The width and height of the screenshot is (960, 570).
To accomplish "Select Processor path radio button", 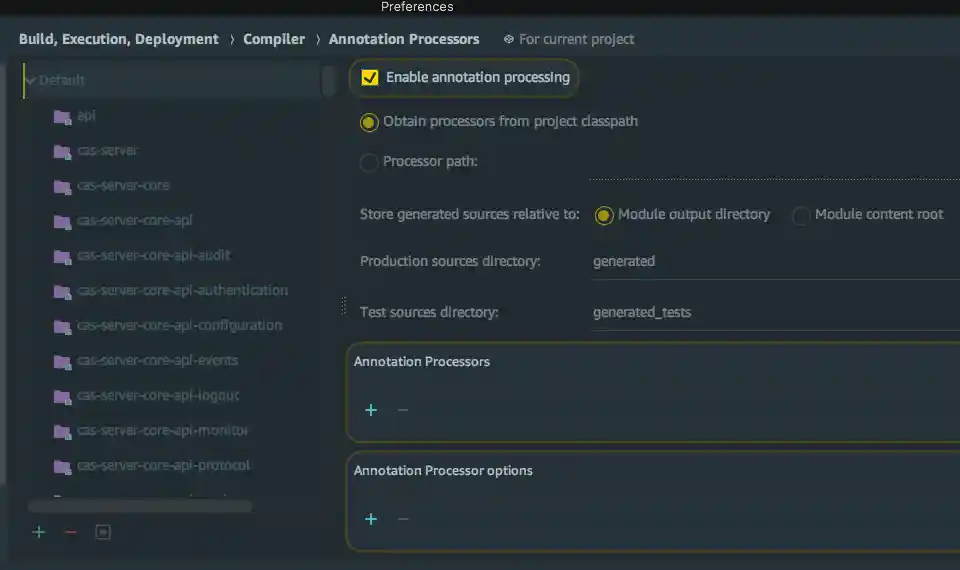I will coord(369,162).
